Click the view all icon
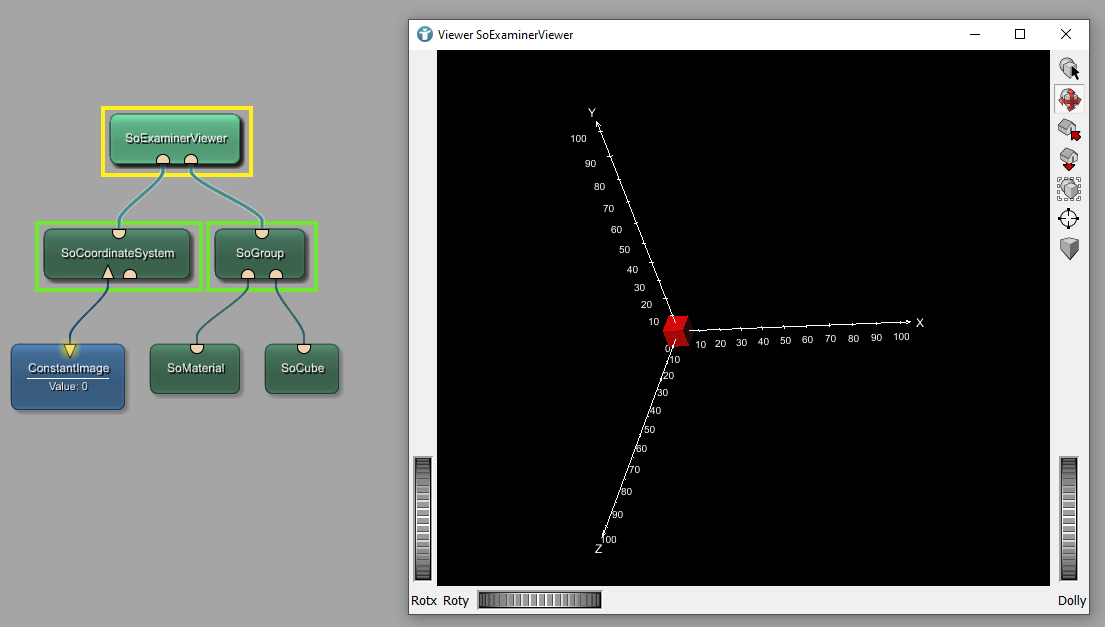The height and width of the screenshot is (627, 1105). pyautogui.click(x=1069, y=189)
